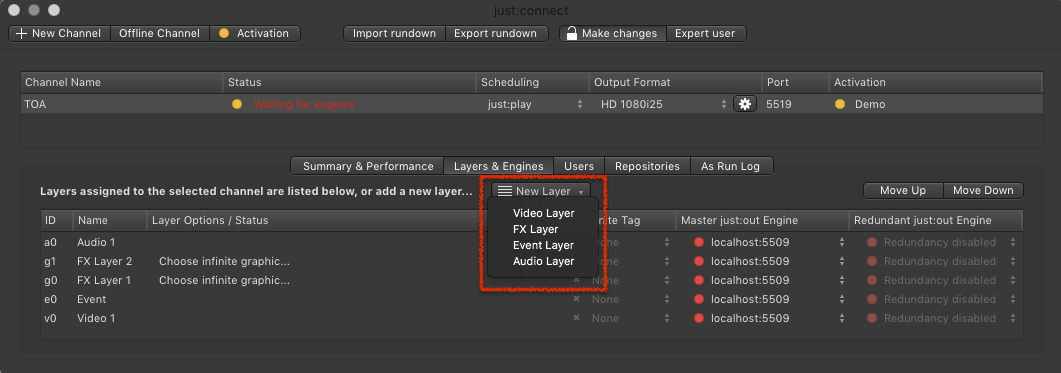This screenshot has height=373, width=1061.
Task: Switch to Summary & Performance tab
Action: pyautogui.click(x=367, y=166)
